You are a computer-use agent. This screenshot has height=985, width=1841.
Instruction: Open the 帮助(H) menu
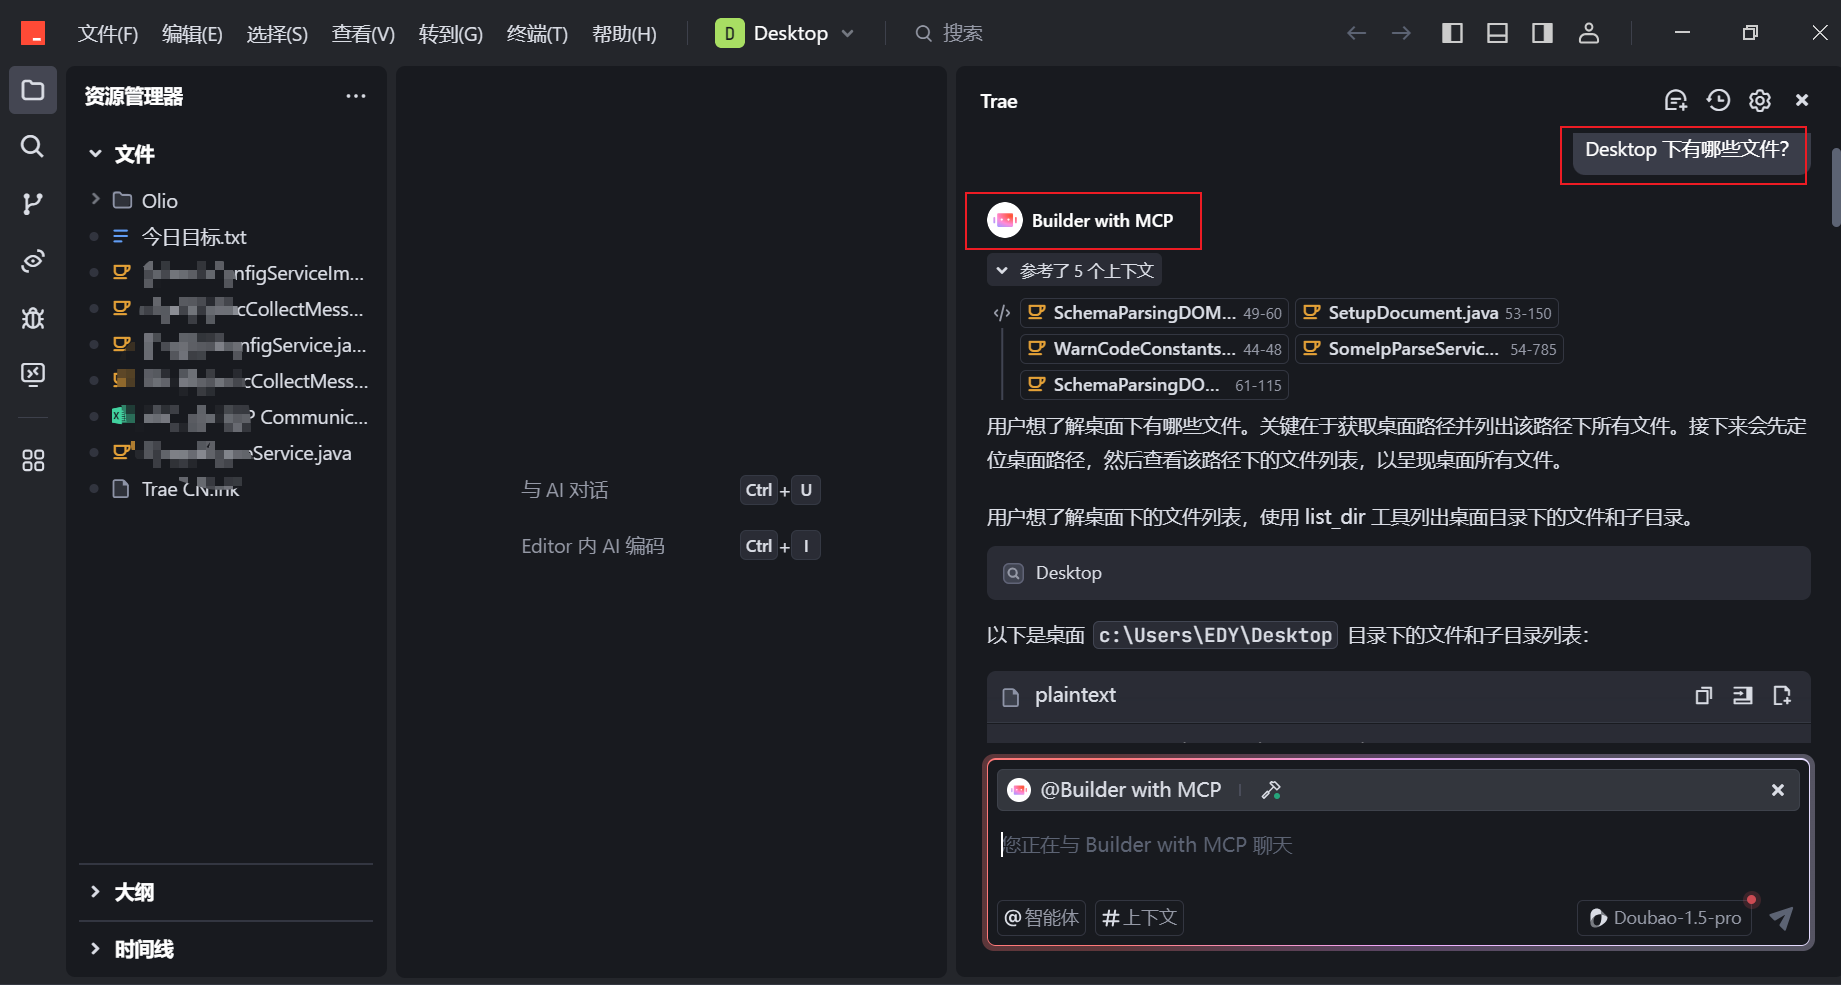(x=624, y=33)
